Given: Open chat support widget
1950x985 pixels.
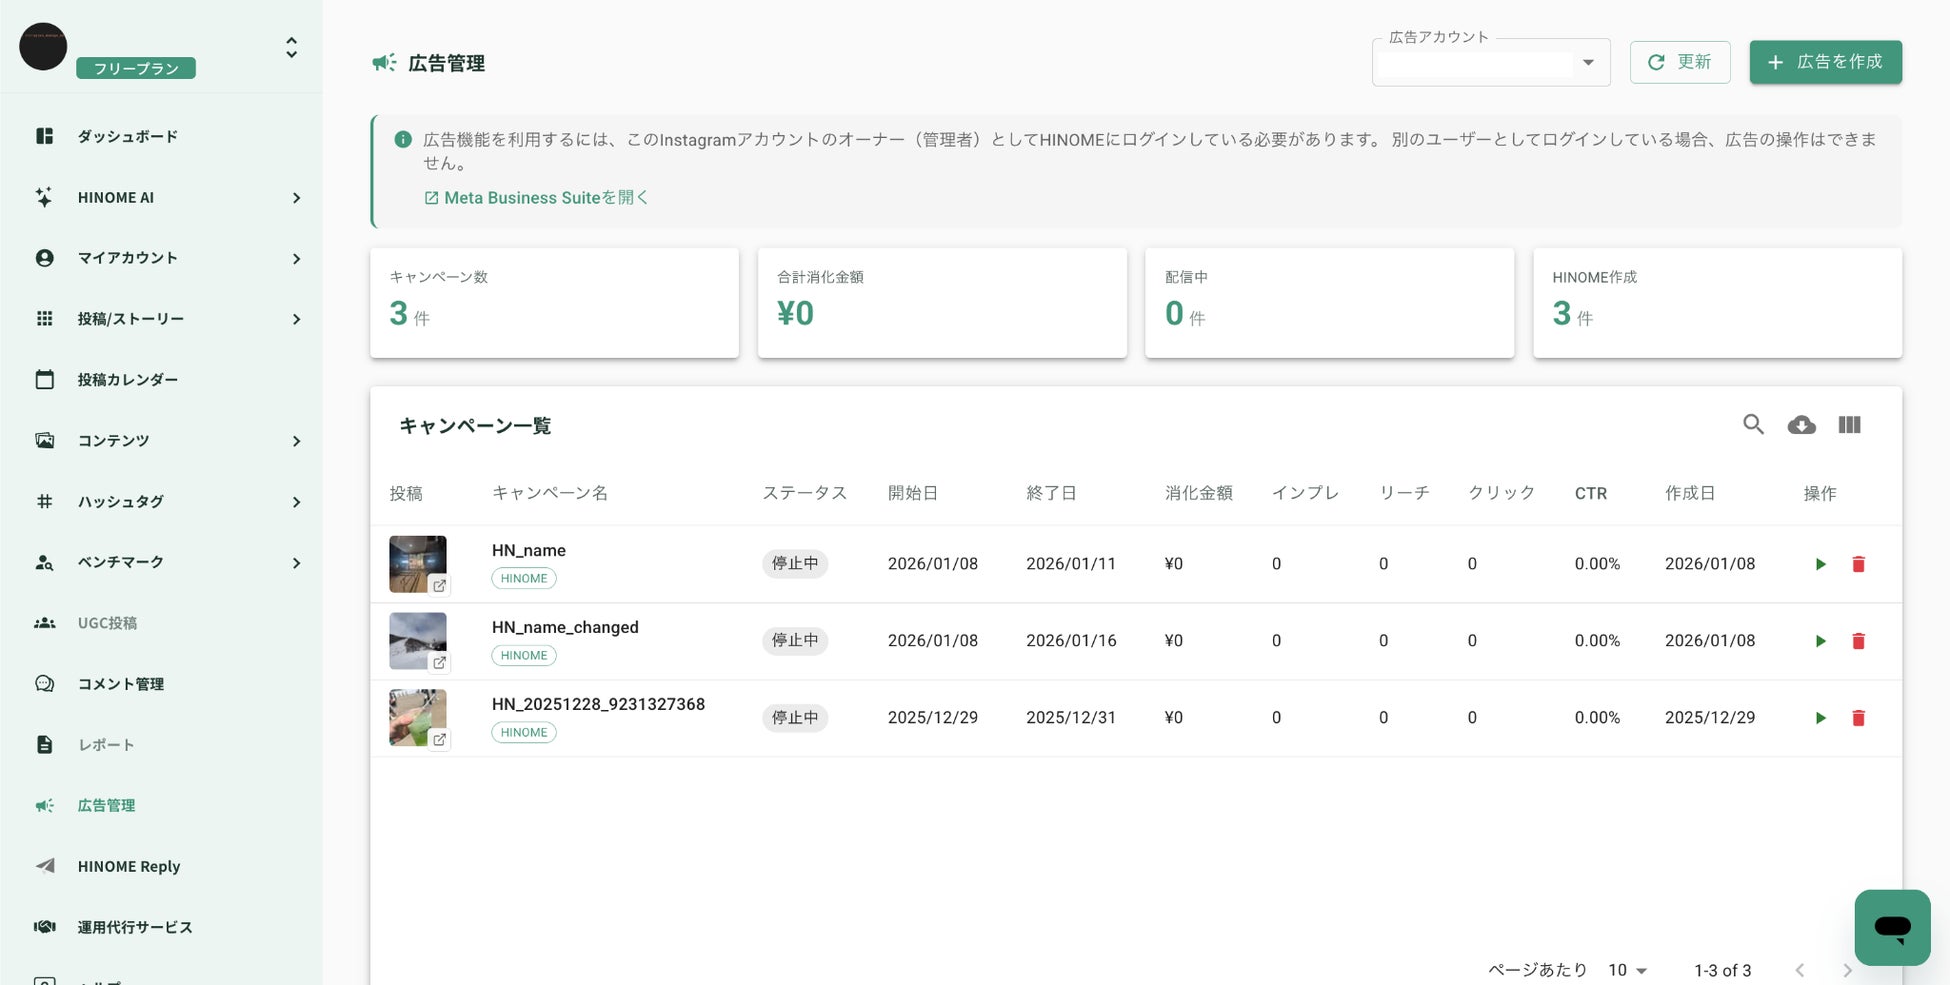Looking at the screenshot, I should [1891, 927].
